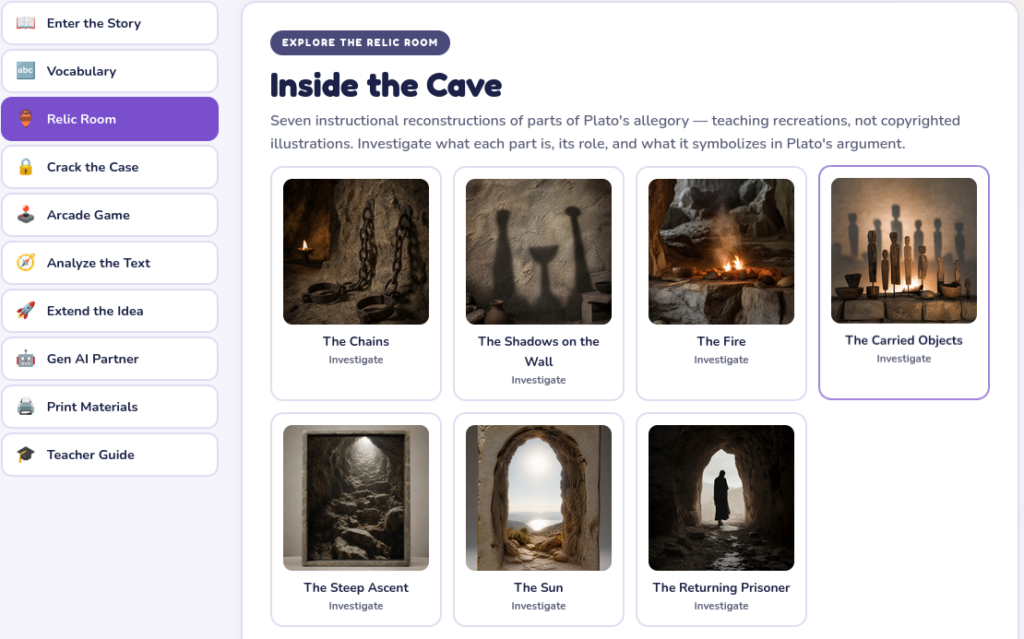This screenshot has width=1024, height=639.
Task: Open the Vocabulary section label
Action: 82,71
